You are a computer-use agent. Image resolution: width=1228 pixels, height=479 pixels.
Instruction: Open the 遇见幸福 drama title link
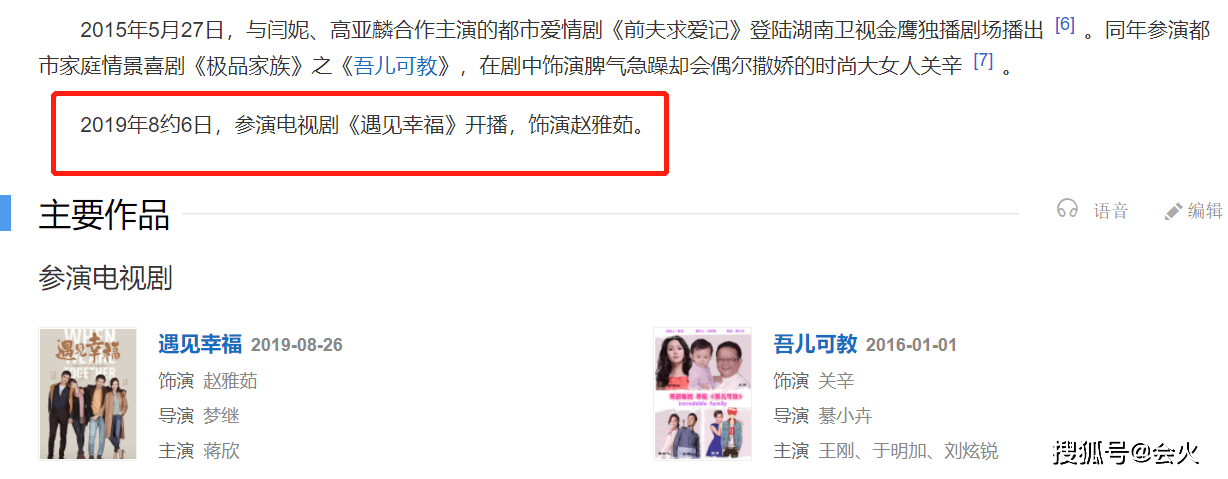coord(200,345)
